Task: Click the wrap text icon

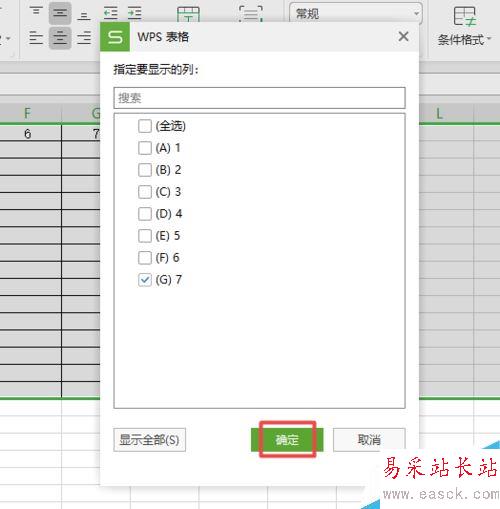Action: pos(251,14)
